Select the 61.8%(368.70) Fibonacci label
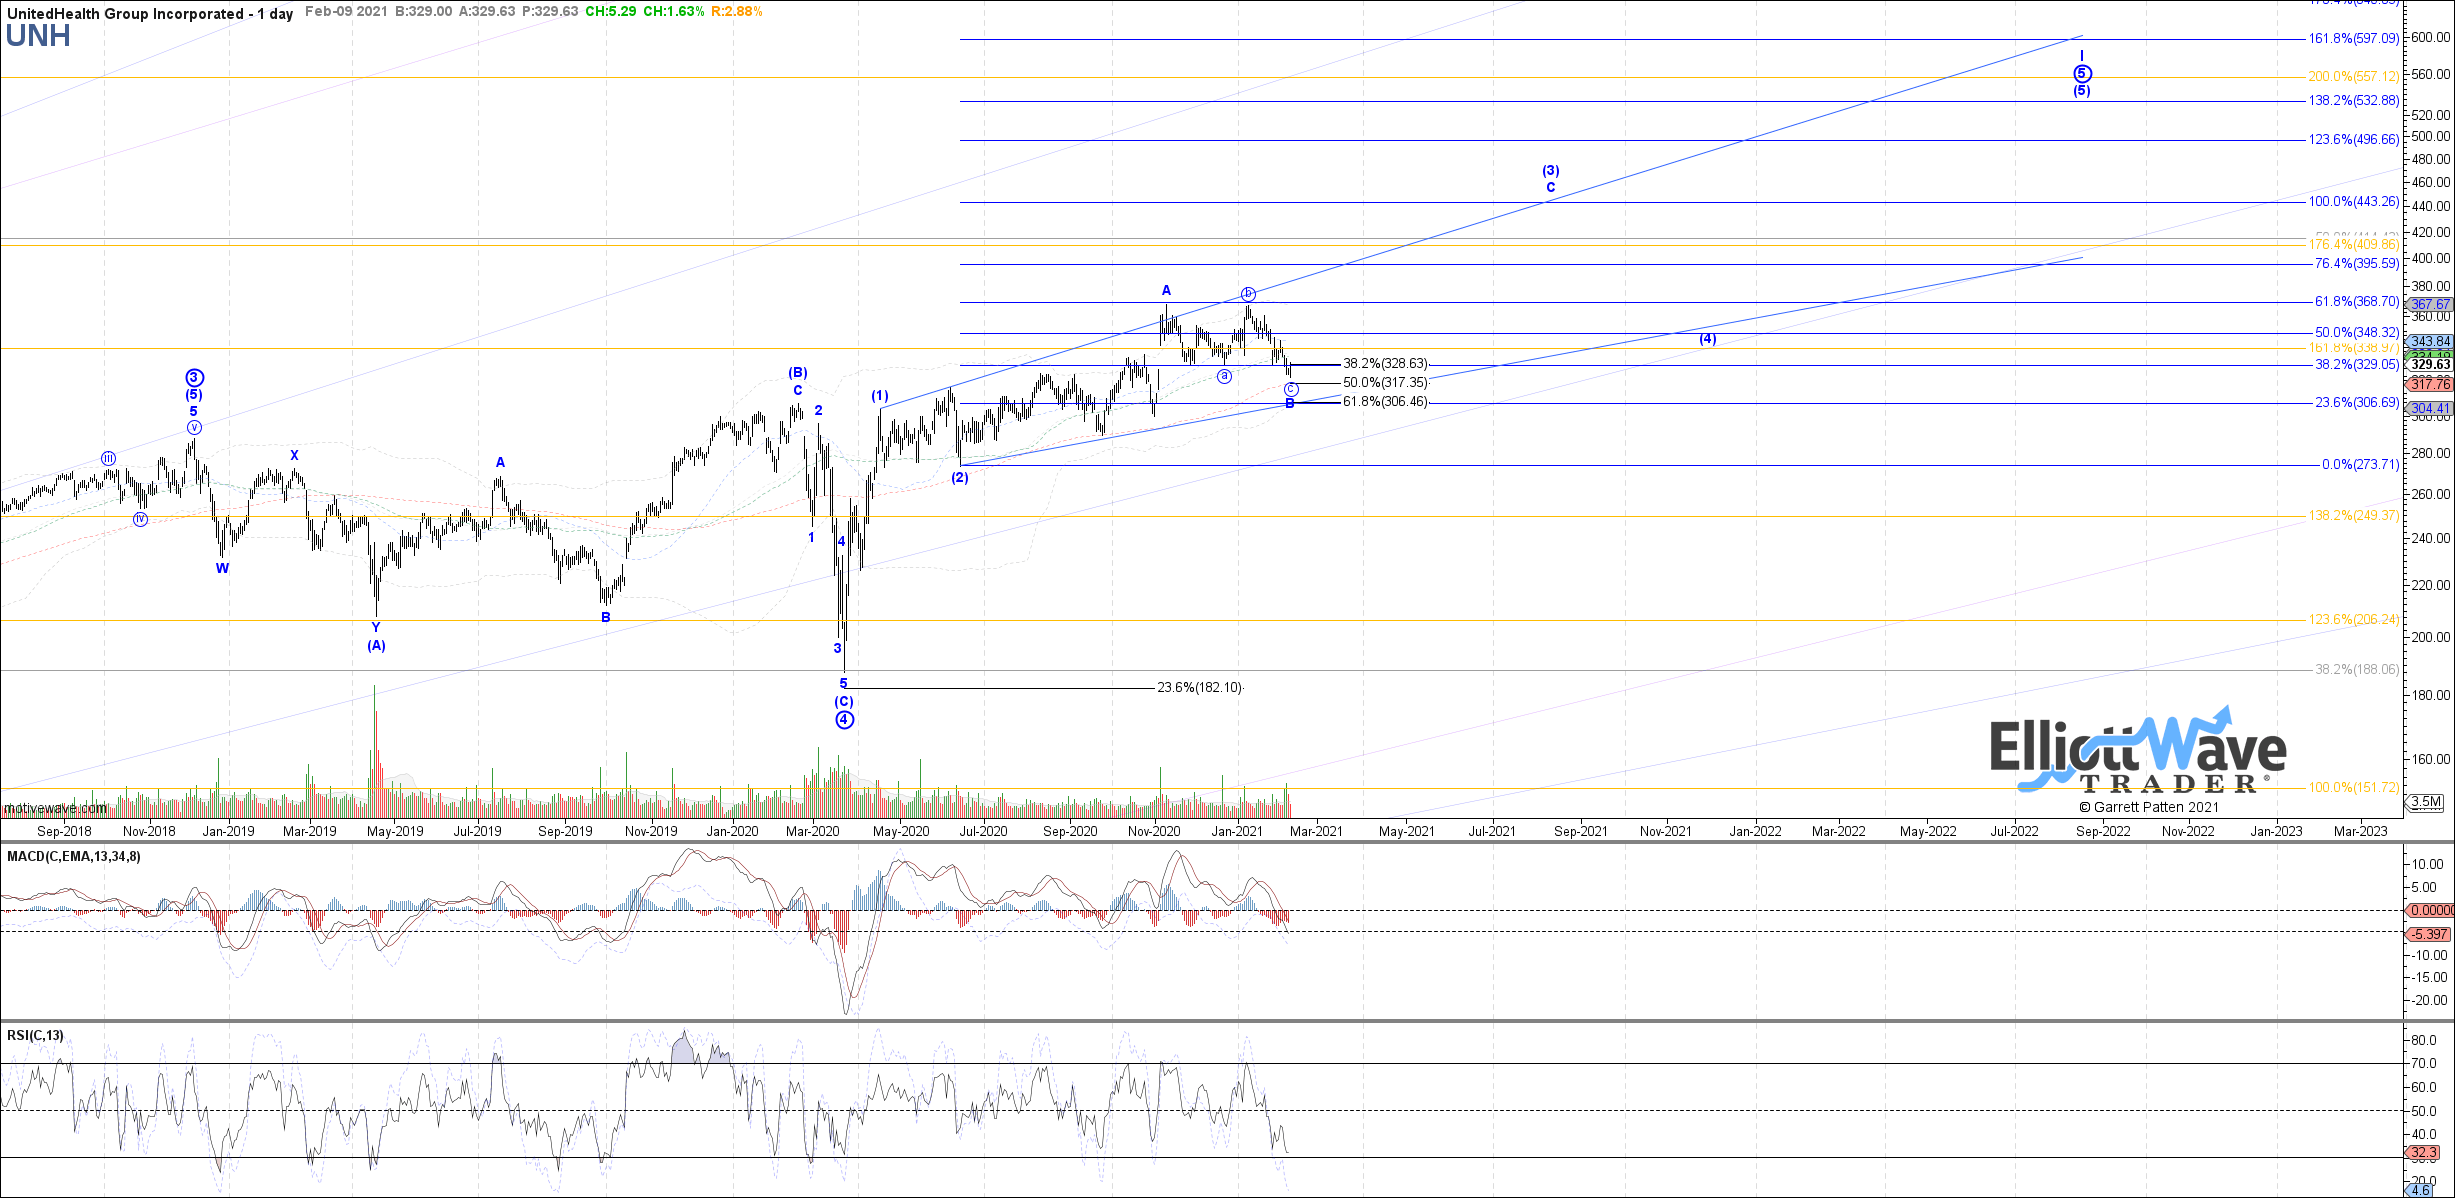2455x1198 pixels. pos(2357,302)
